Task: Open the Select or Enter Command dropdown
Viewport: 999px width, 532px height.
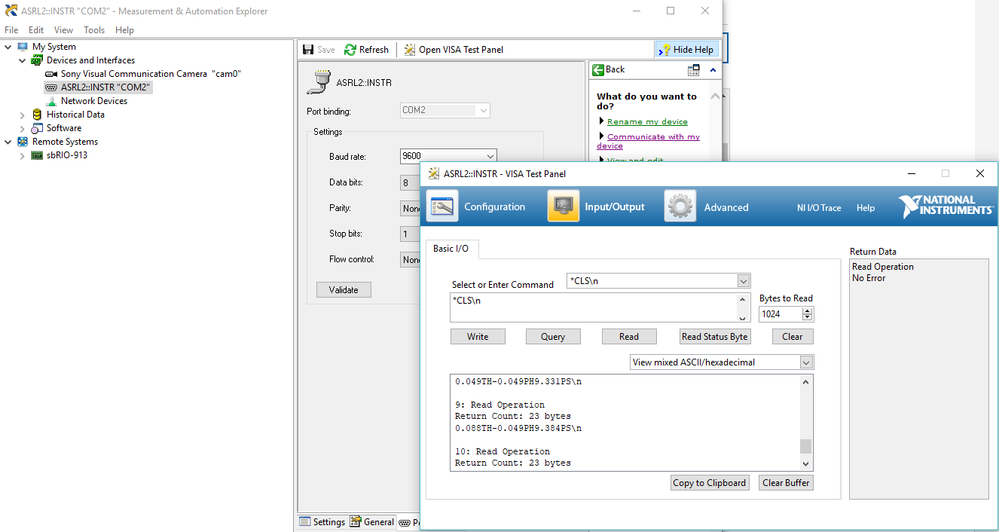Action: pyautogui.click(x=744, y=281)
